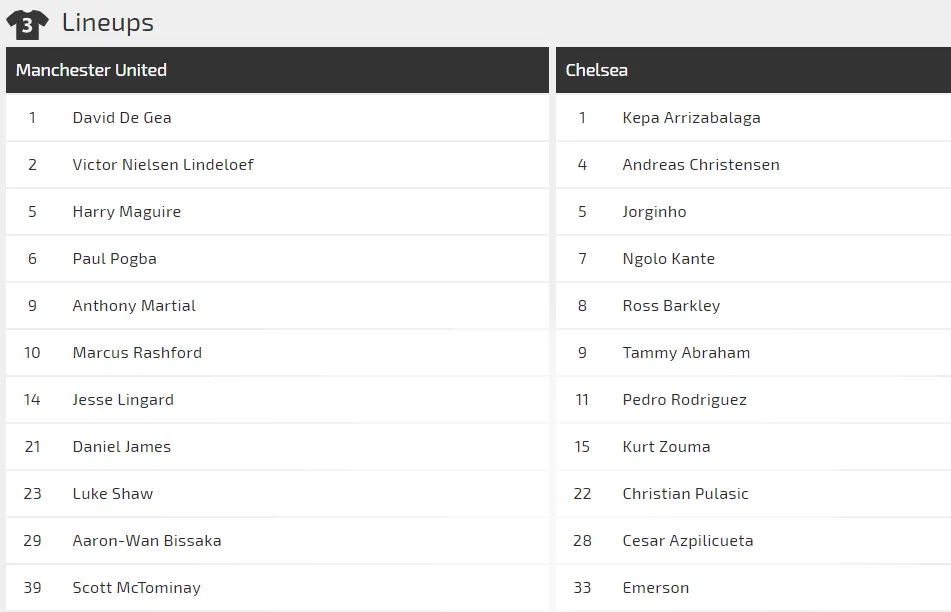
Task: Click the Lineups section heading
Action: (107, 22)
